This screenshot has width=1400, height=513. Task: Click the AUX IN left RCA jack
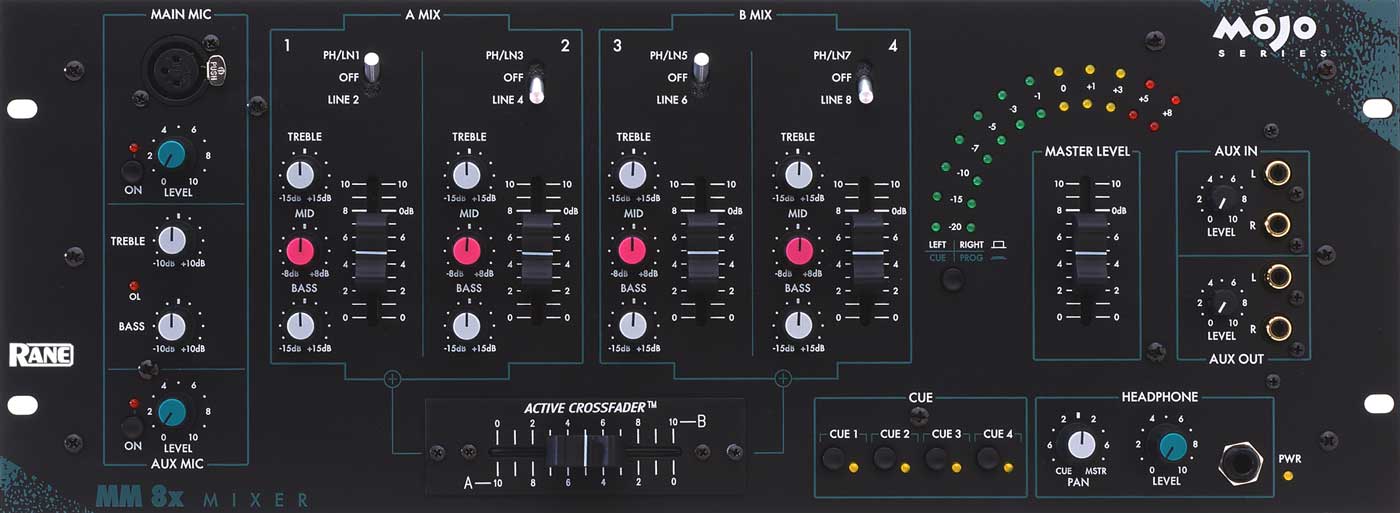1276,174
